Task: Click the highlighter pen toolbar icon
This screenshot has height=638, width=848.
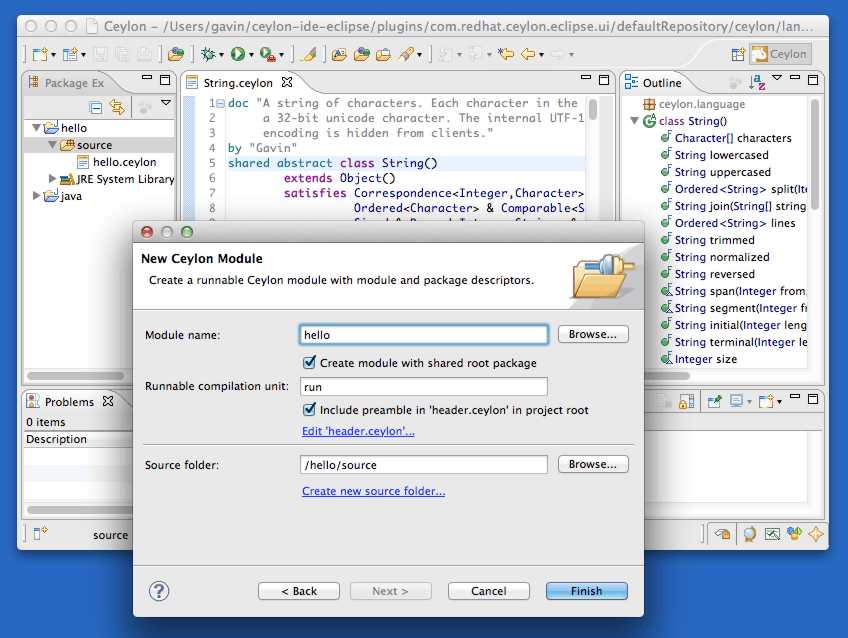Action: (309, 54)
